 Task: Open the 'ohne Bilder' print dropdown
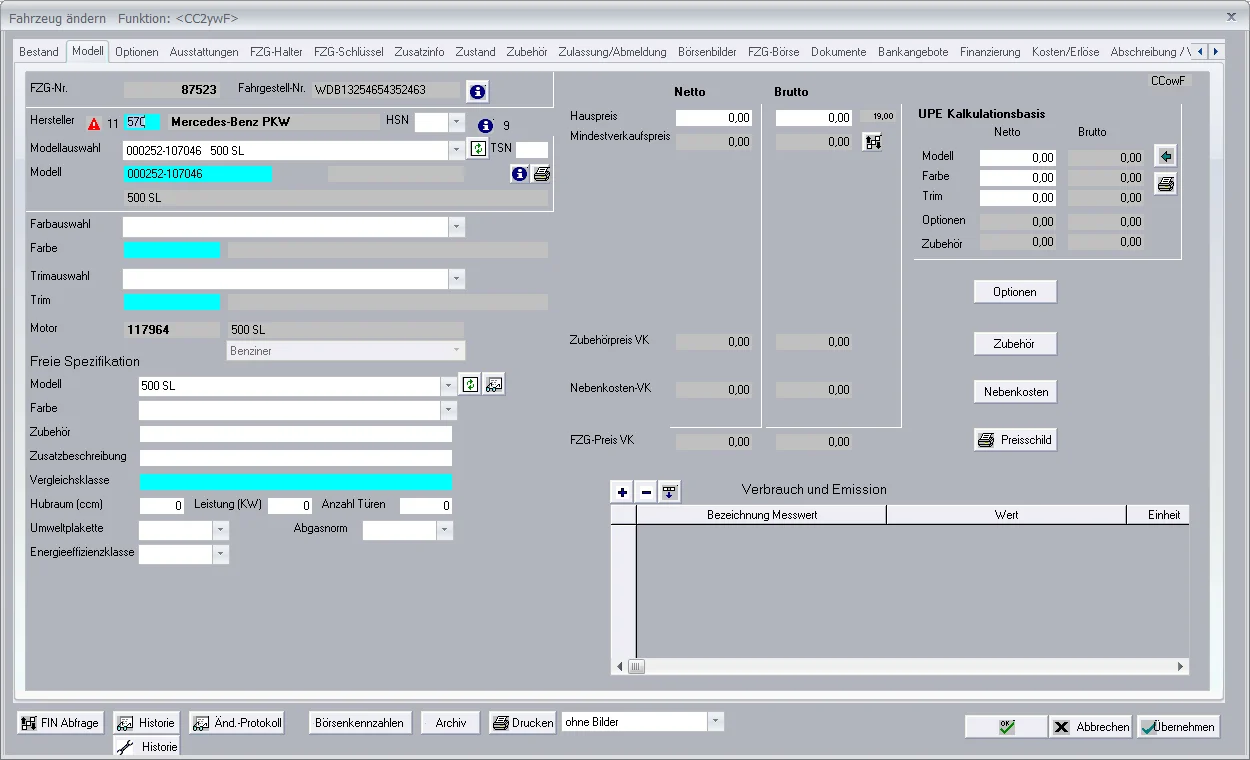pyautogui.click(x=715, y=722)
